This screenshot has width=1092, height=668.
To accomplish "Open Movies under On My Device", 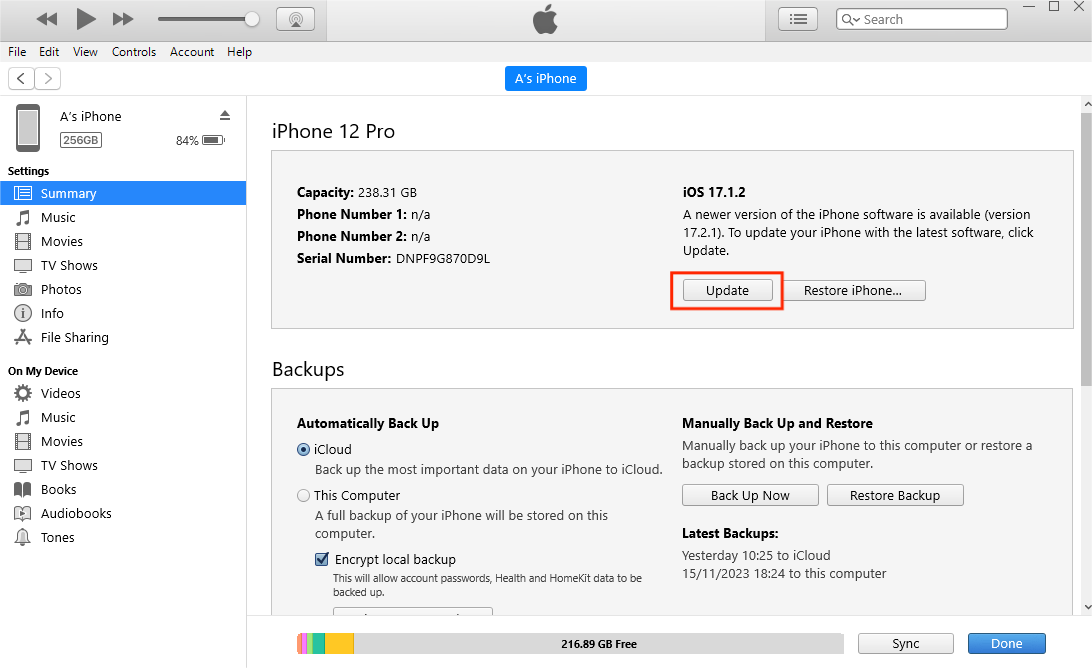I will 123,441.
